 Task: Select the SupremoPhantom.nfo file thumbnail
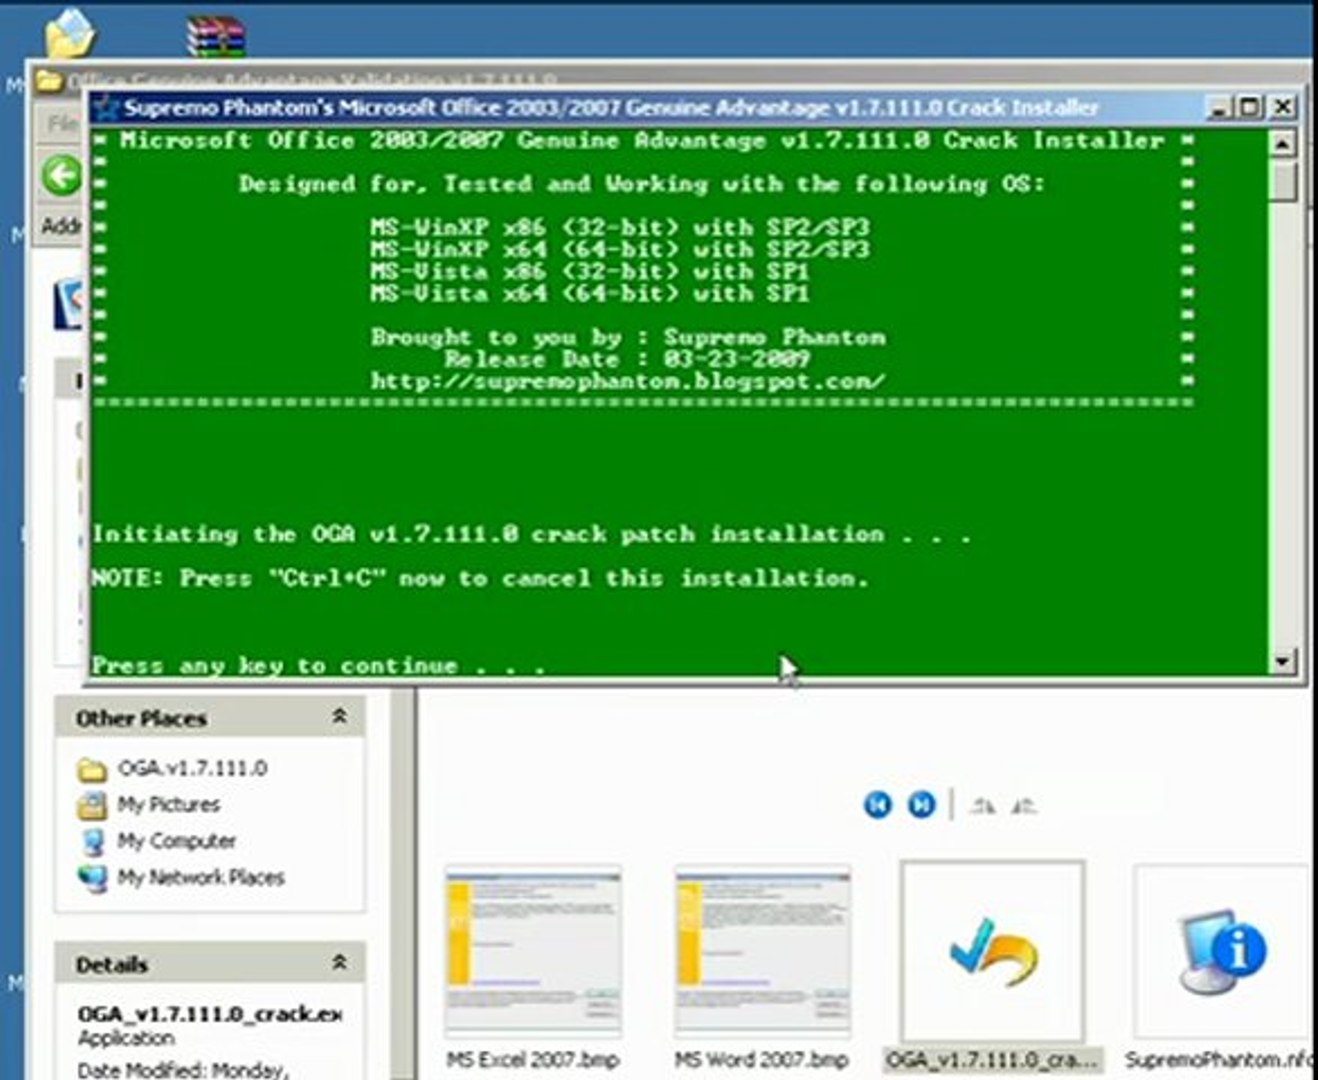pyautogui.click(x=1222, y=951)
